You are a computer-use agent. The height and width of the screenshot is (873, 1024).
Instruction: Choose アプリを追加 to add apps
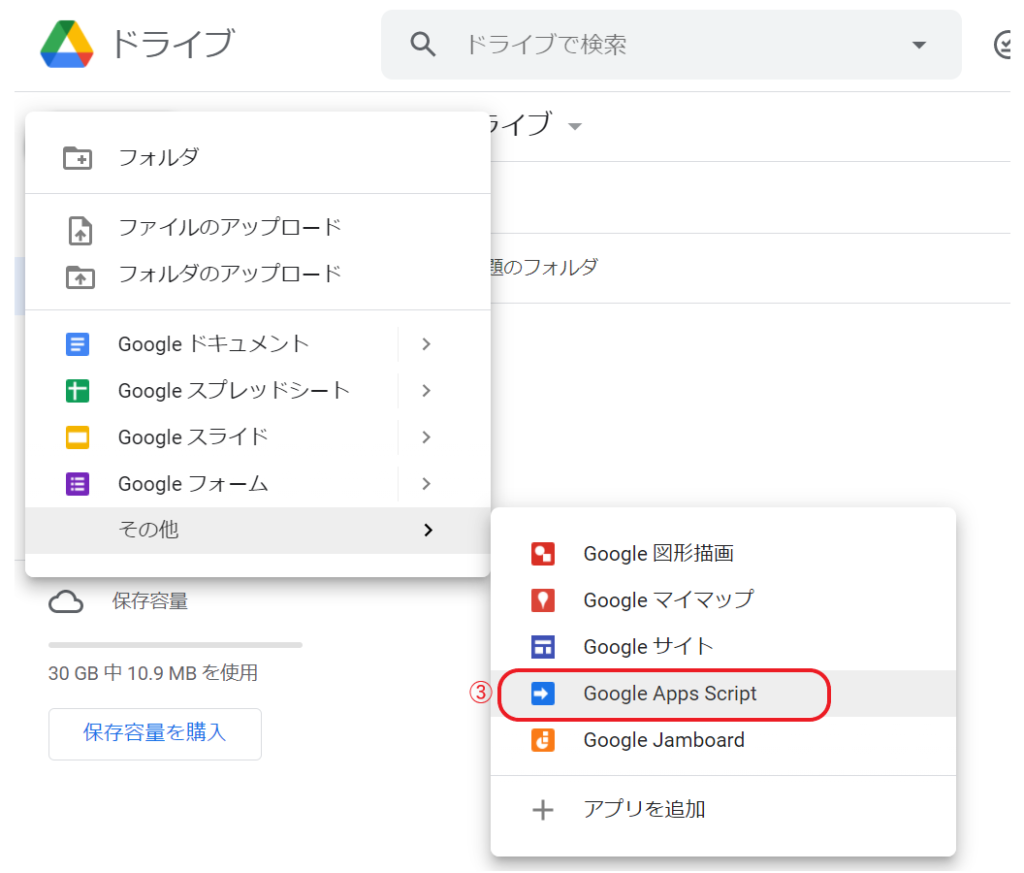723,810
